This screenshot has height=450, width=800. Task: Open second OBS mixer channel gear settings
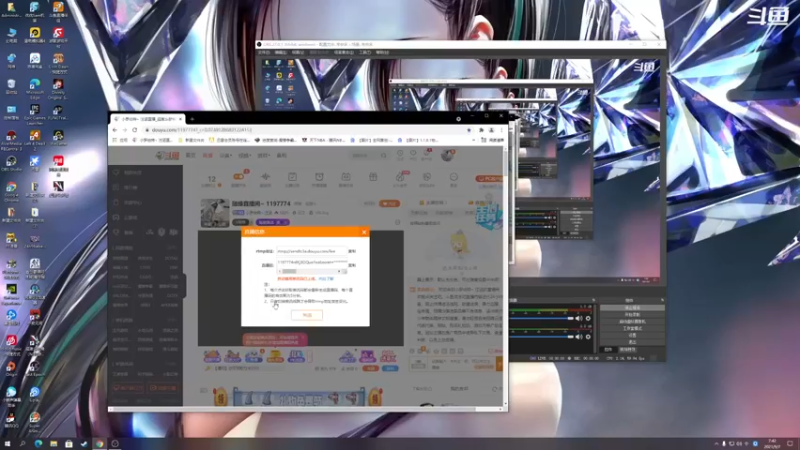[x=588, y=337]
